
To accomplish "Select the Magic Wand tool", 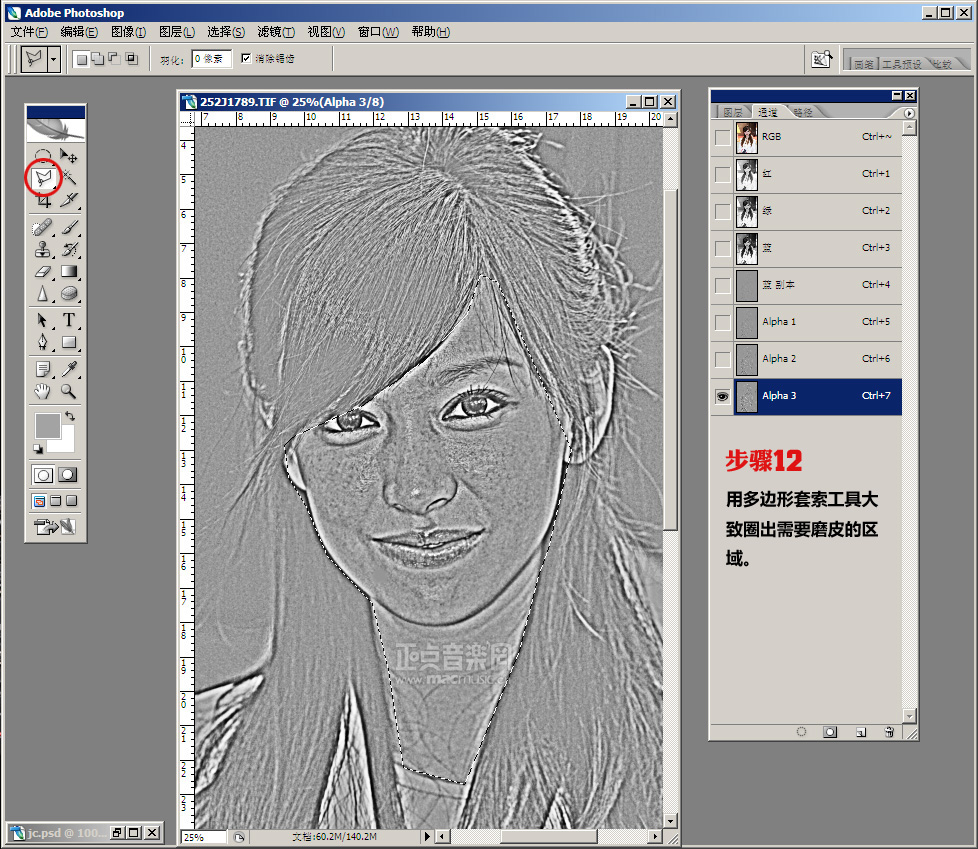I will (70, 178).
